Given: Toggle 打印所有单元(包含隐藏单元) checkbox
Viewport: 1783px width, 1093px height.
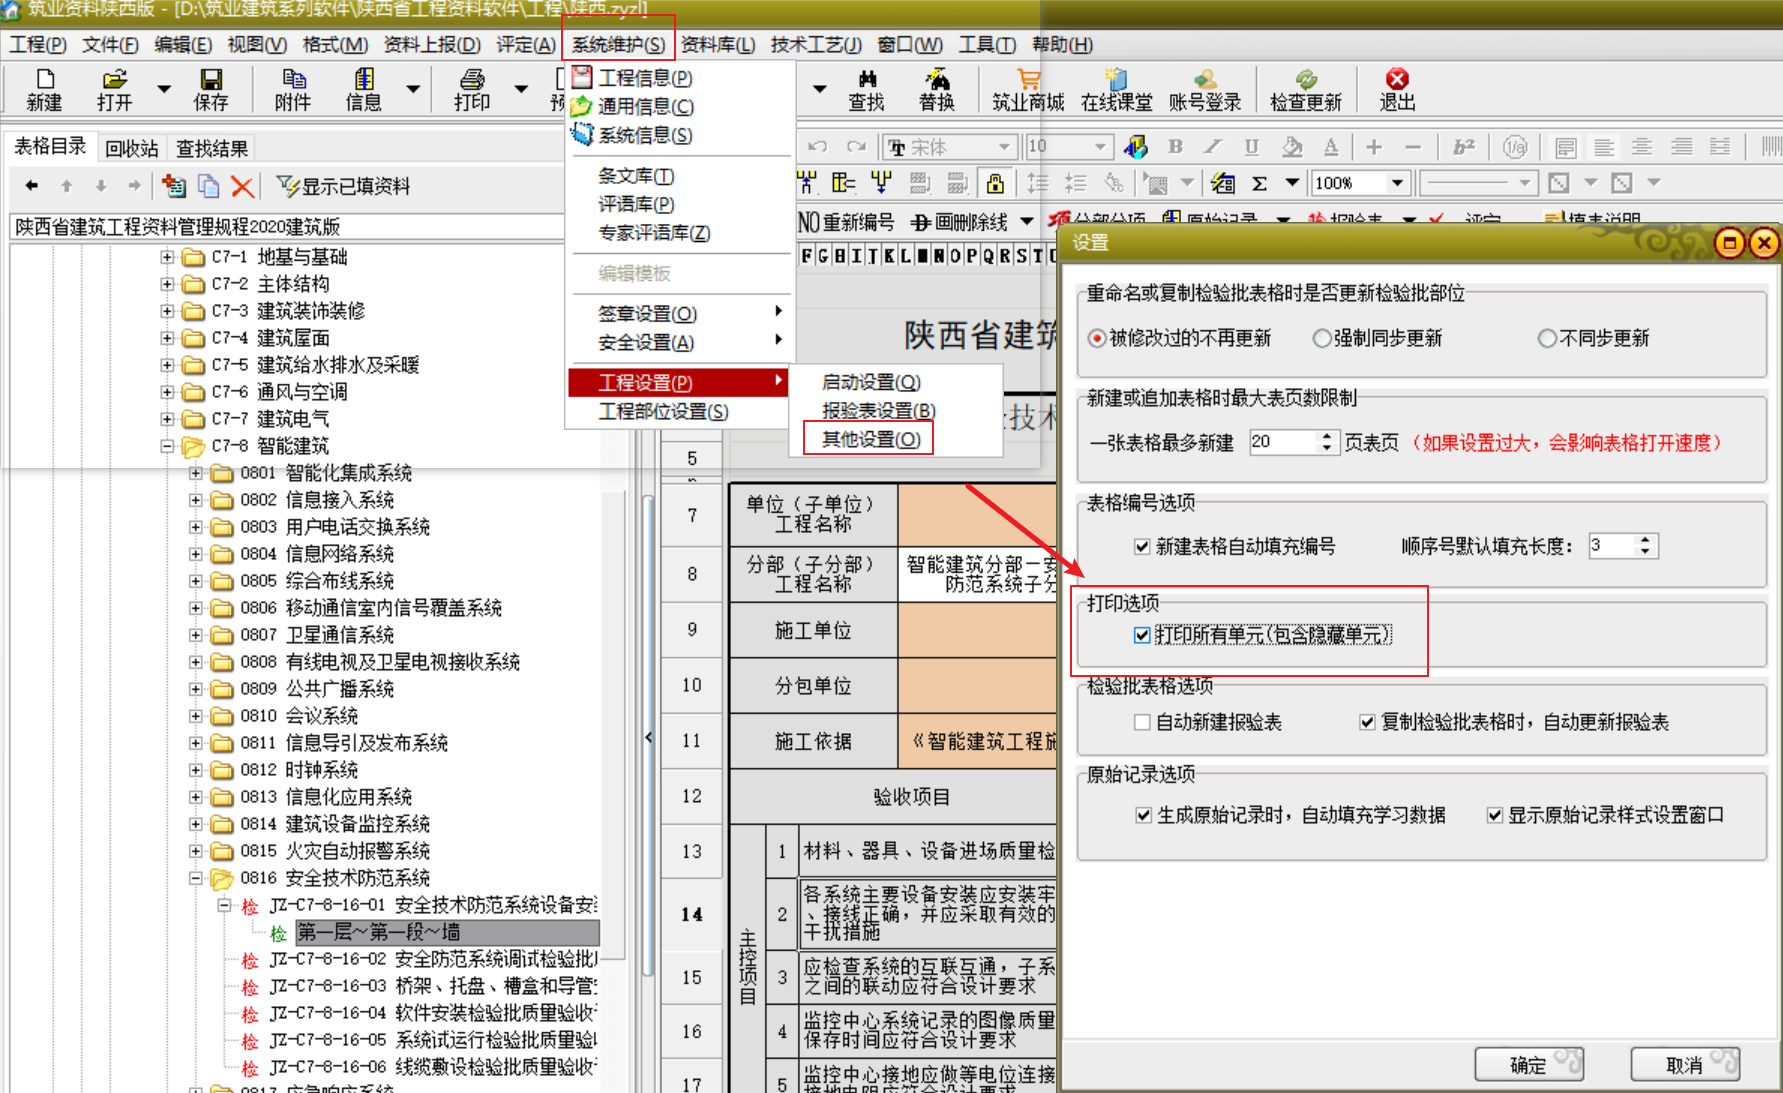Looking at the screenshot, I should click(x=1142, y=634).
